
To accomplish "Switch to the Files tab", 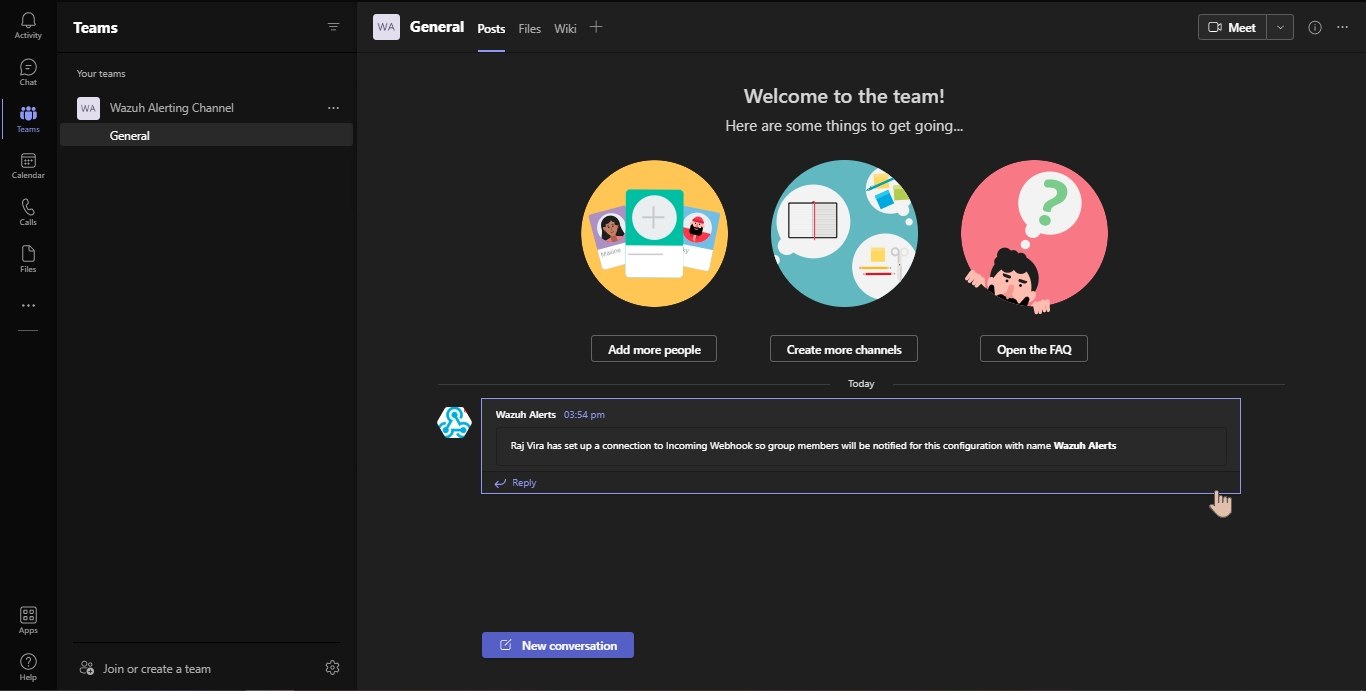I will pos(530,29).
